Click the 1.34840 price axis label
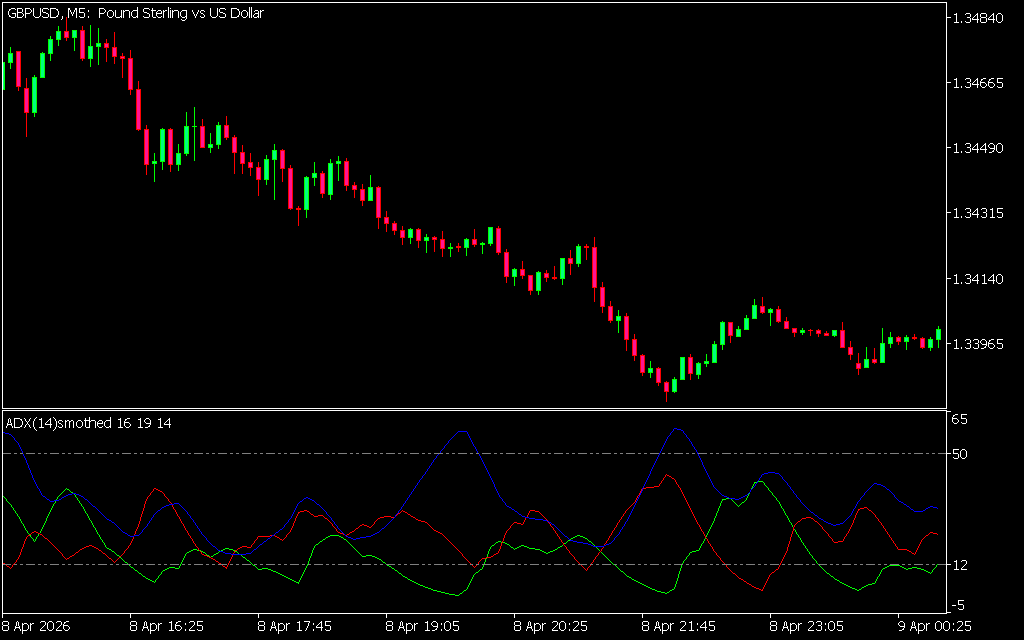The height and width of the screenshot is (640, 1024). 979,19
